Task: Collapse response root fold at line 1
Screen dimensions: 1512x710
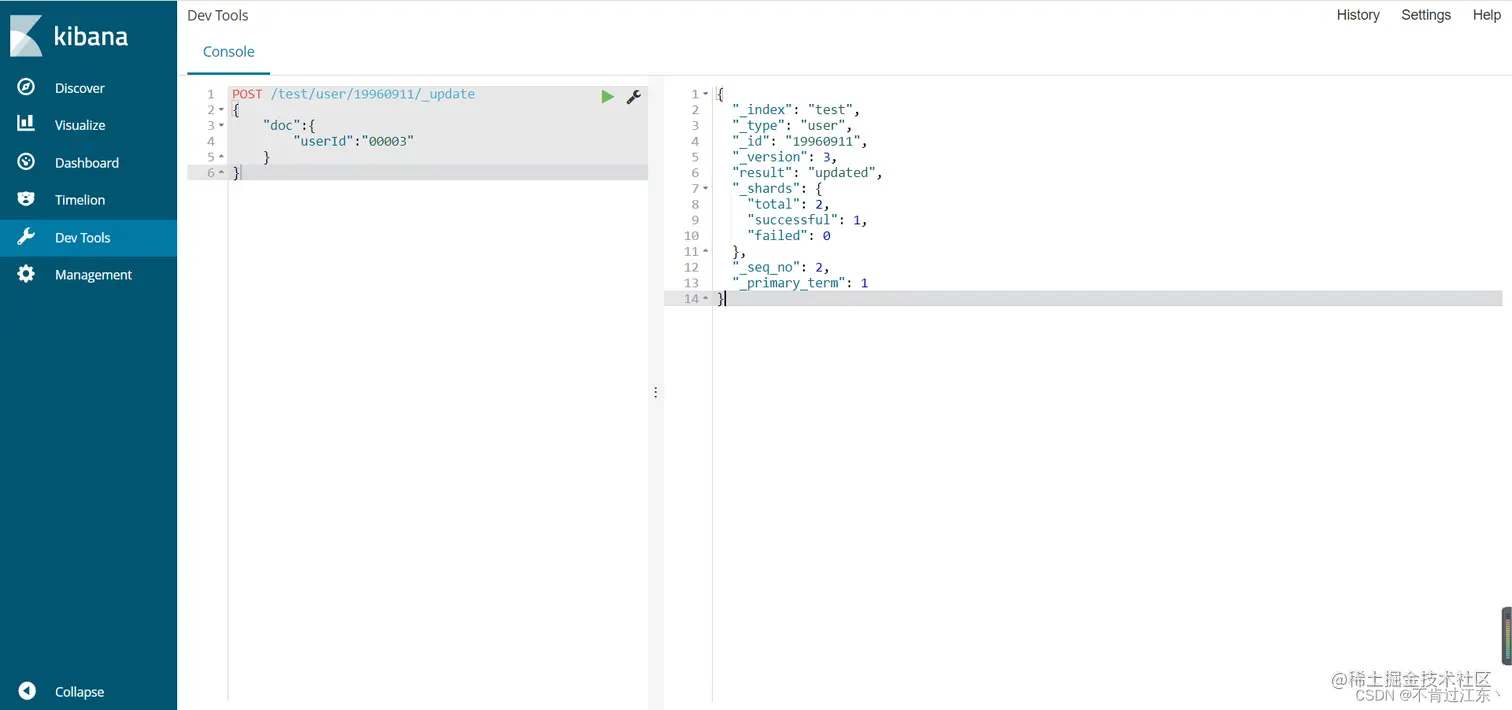Action: click(705, 94)
